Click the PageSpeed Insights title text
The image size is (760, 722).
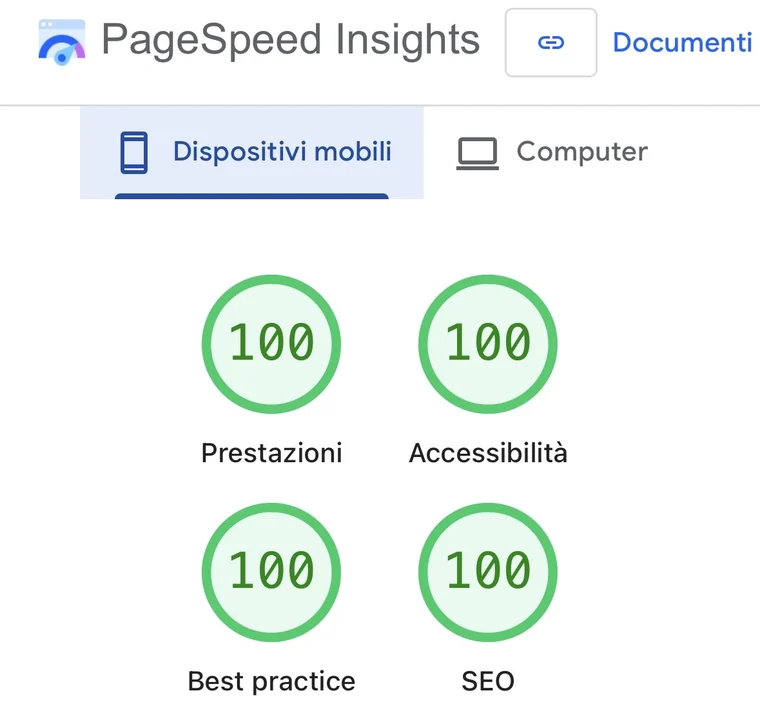[x=291, y=41]
